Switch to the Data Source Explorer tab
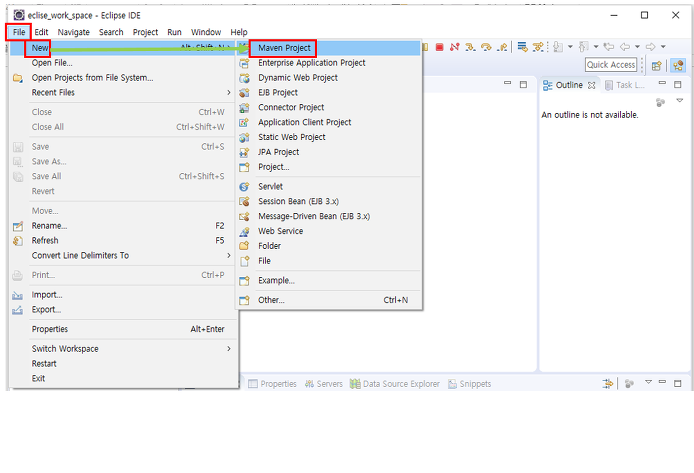 tap(395, 384)
